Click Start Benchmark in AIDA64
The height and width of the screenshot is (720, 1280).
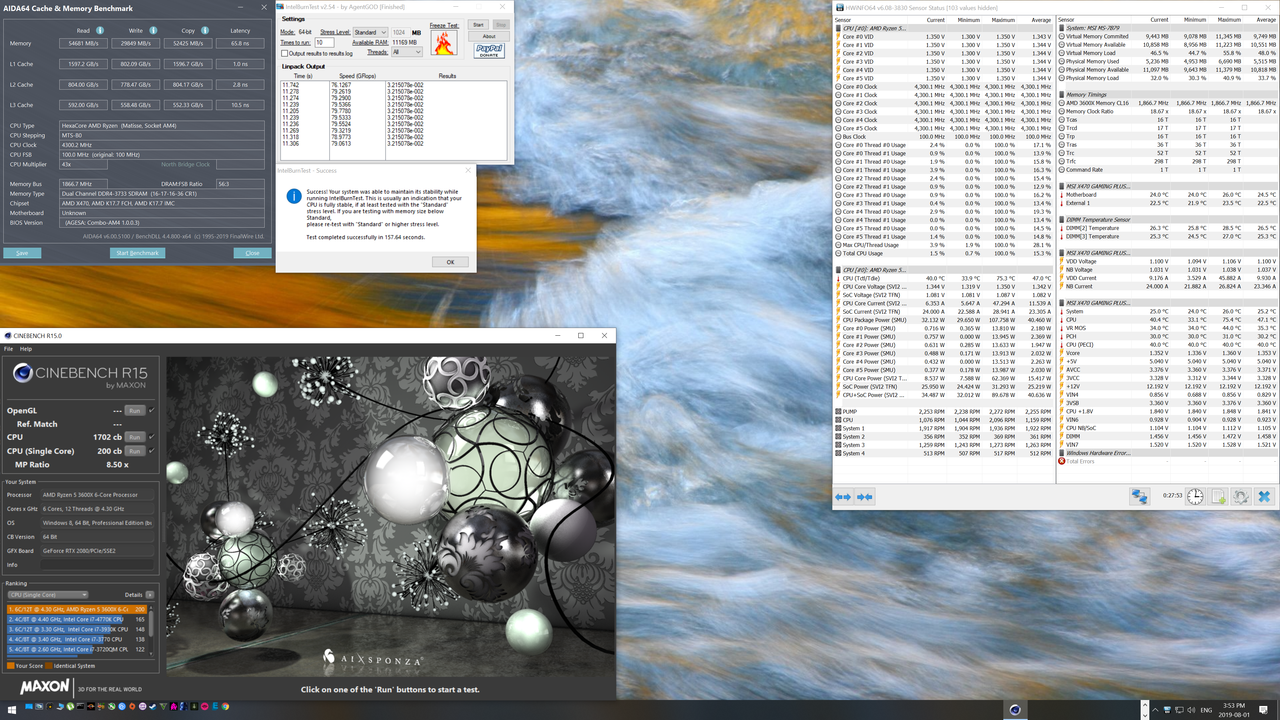[137, 253]
